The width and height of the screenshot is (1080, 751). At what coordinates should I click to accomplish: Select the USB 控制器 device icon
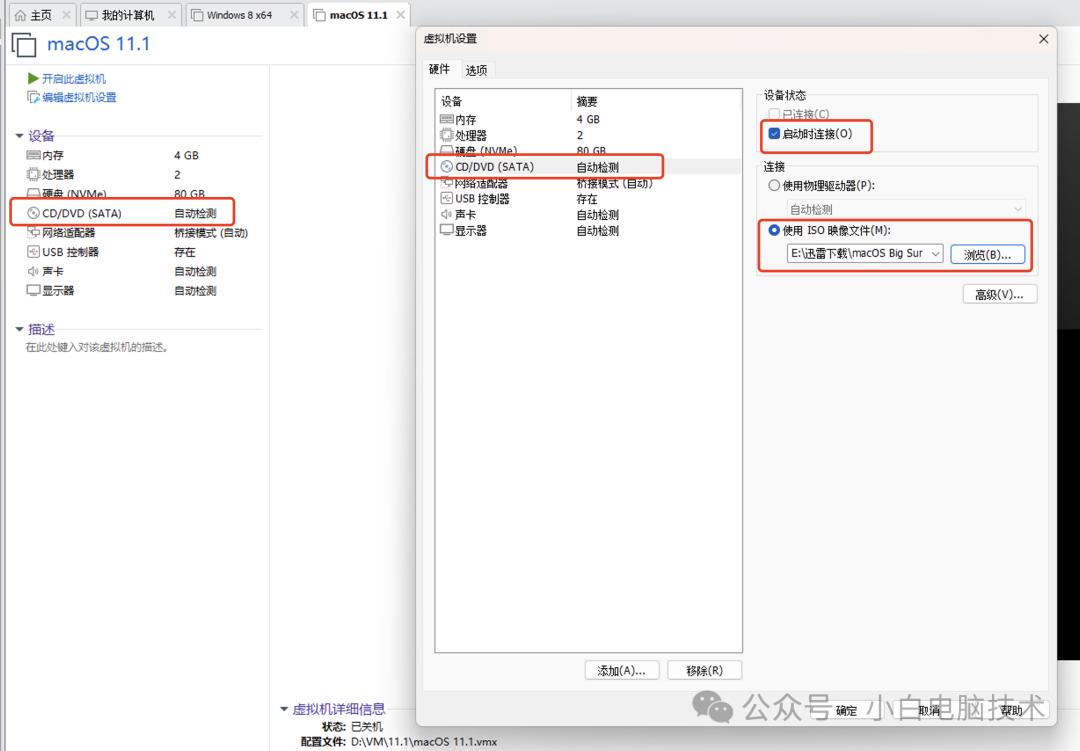34,251
